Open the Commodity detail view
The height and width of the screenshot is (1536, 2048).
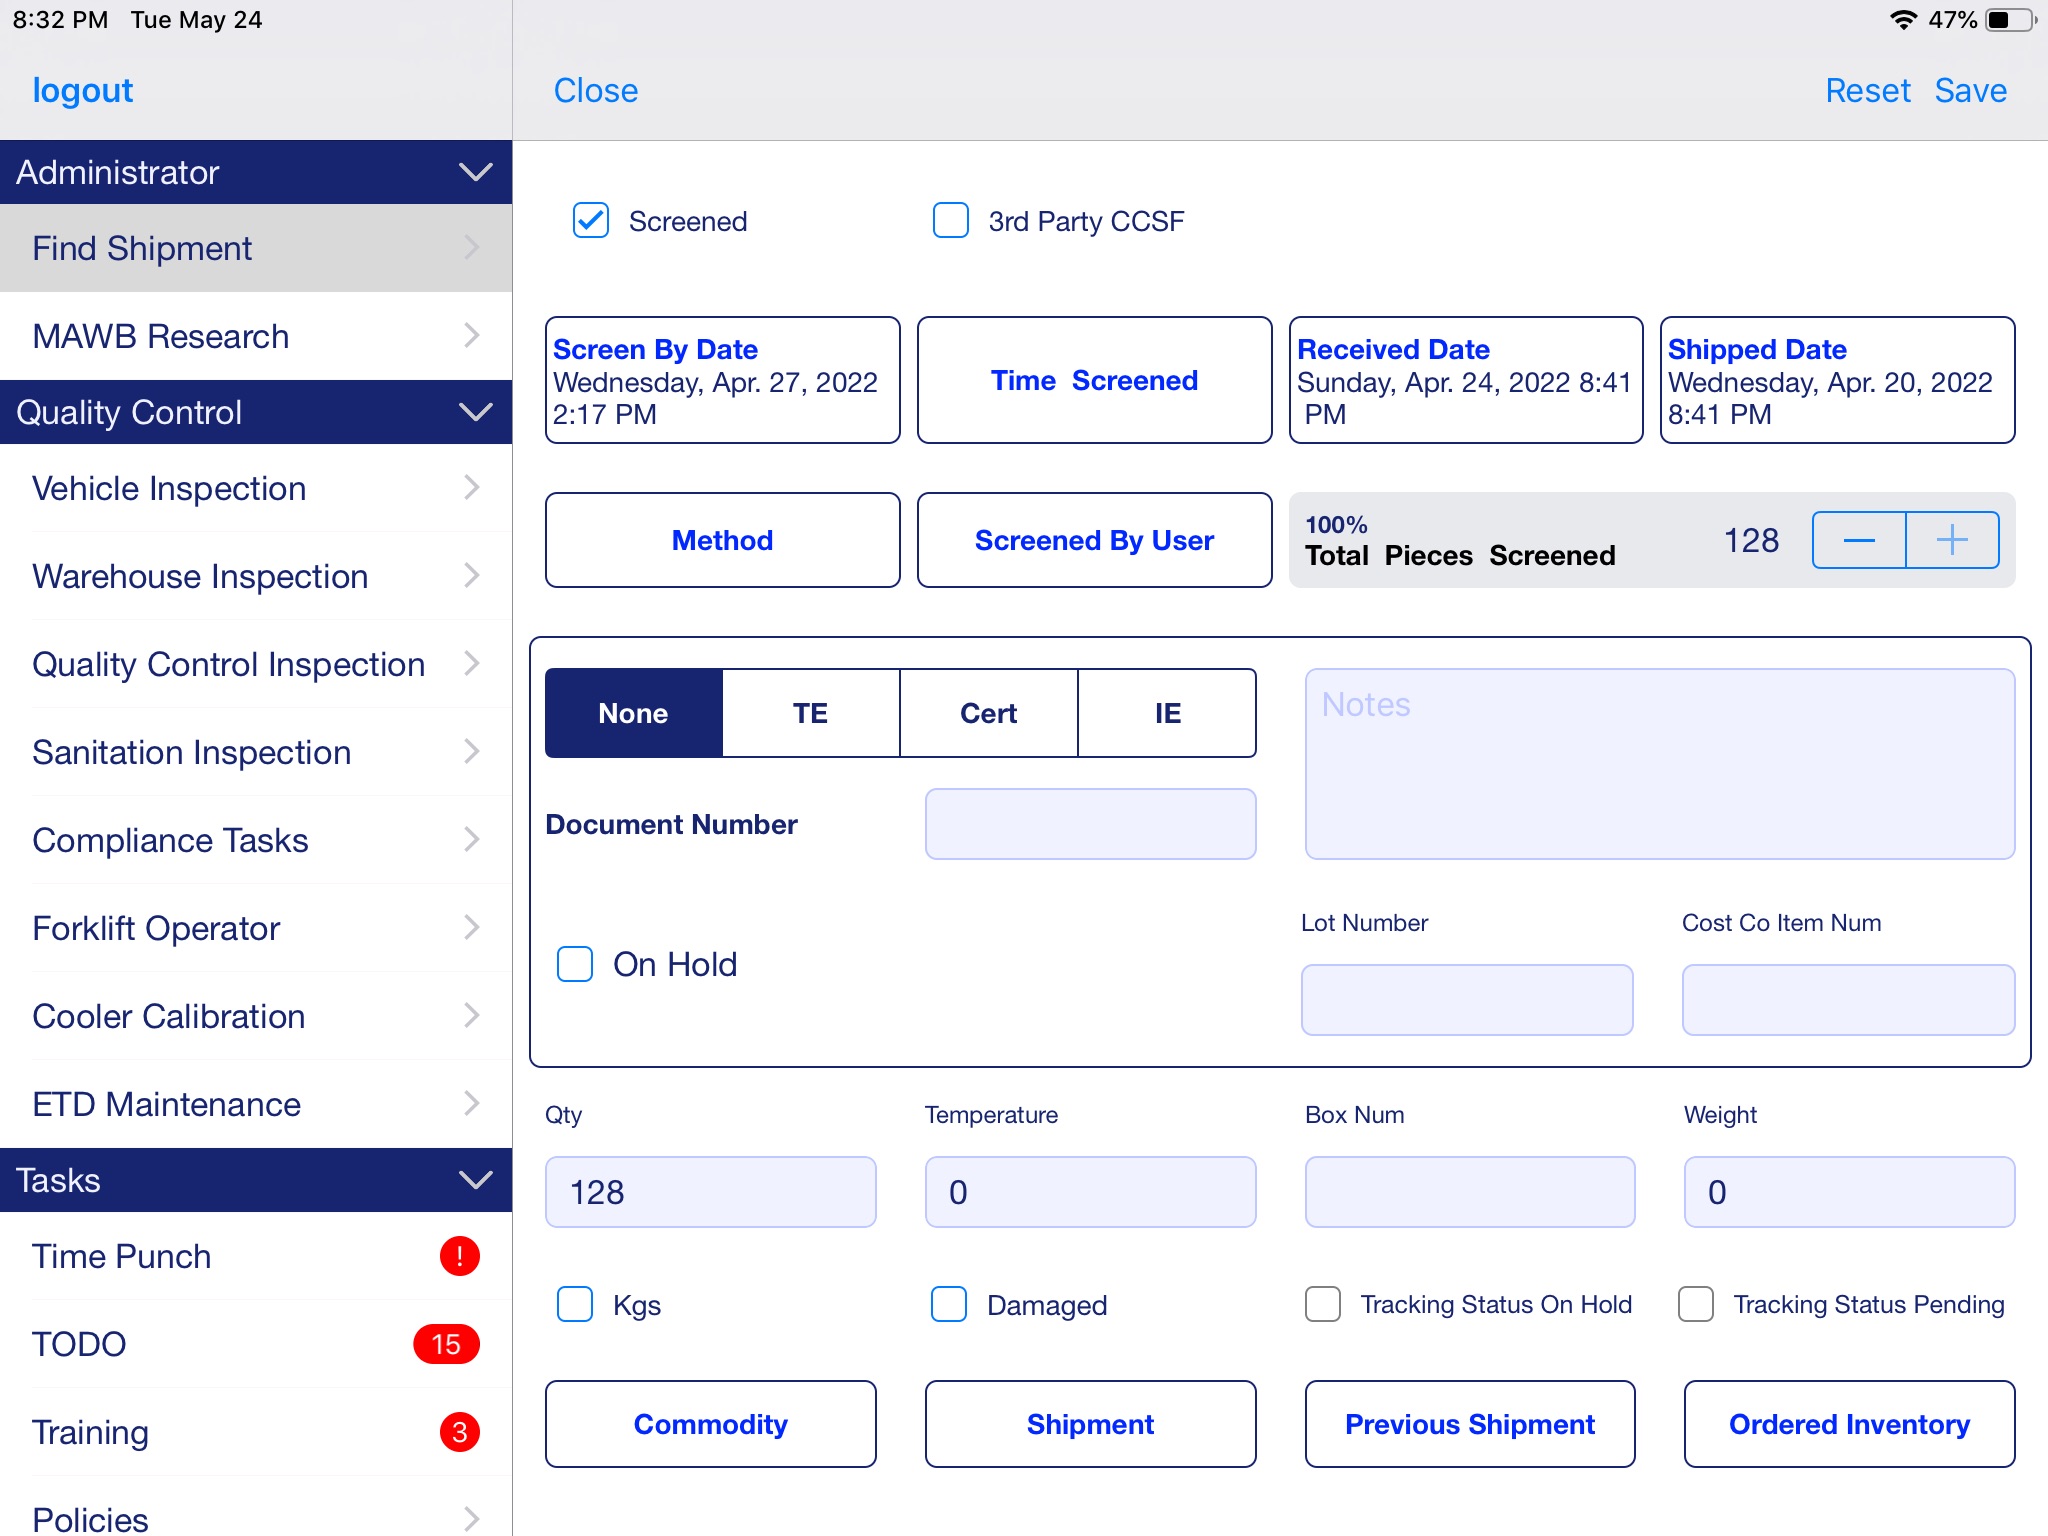(x=711, y=1423)
